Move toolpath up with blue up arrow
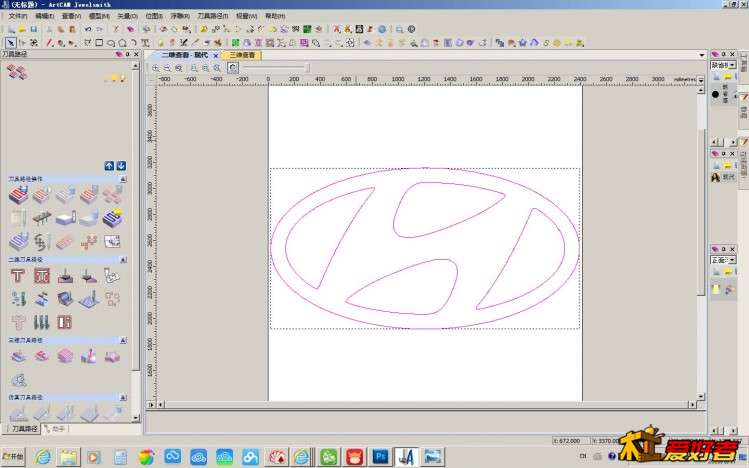 click(x=109, y=166)
